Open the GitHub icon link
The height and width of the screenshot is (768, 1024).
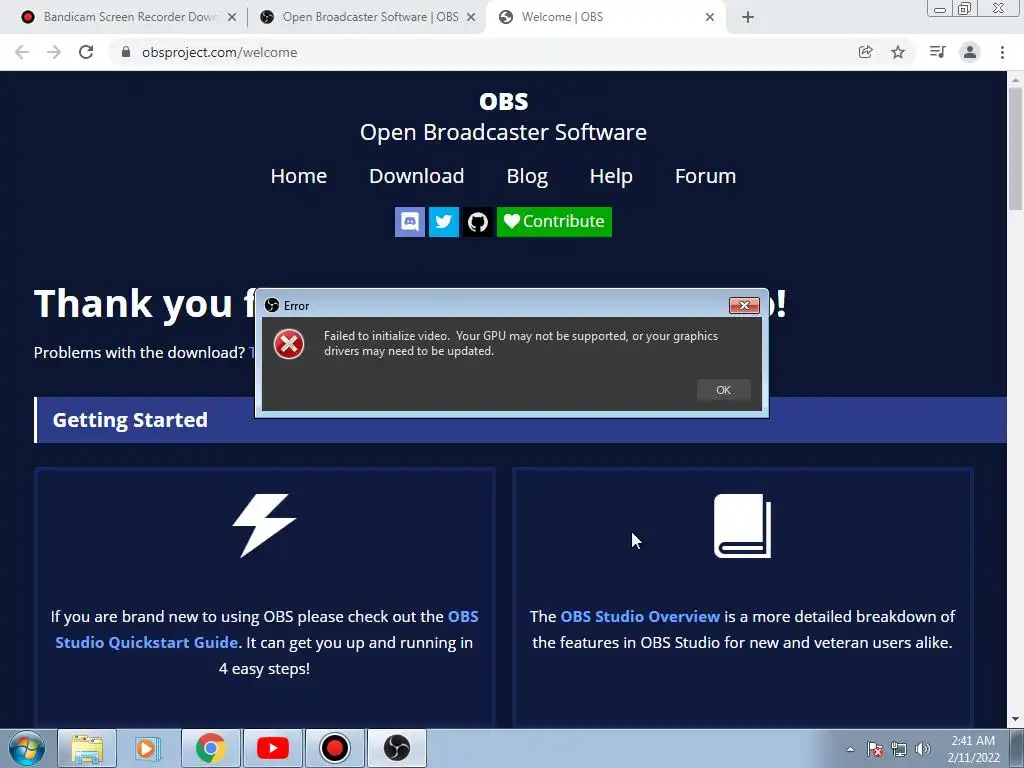477,221
